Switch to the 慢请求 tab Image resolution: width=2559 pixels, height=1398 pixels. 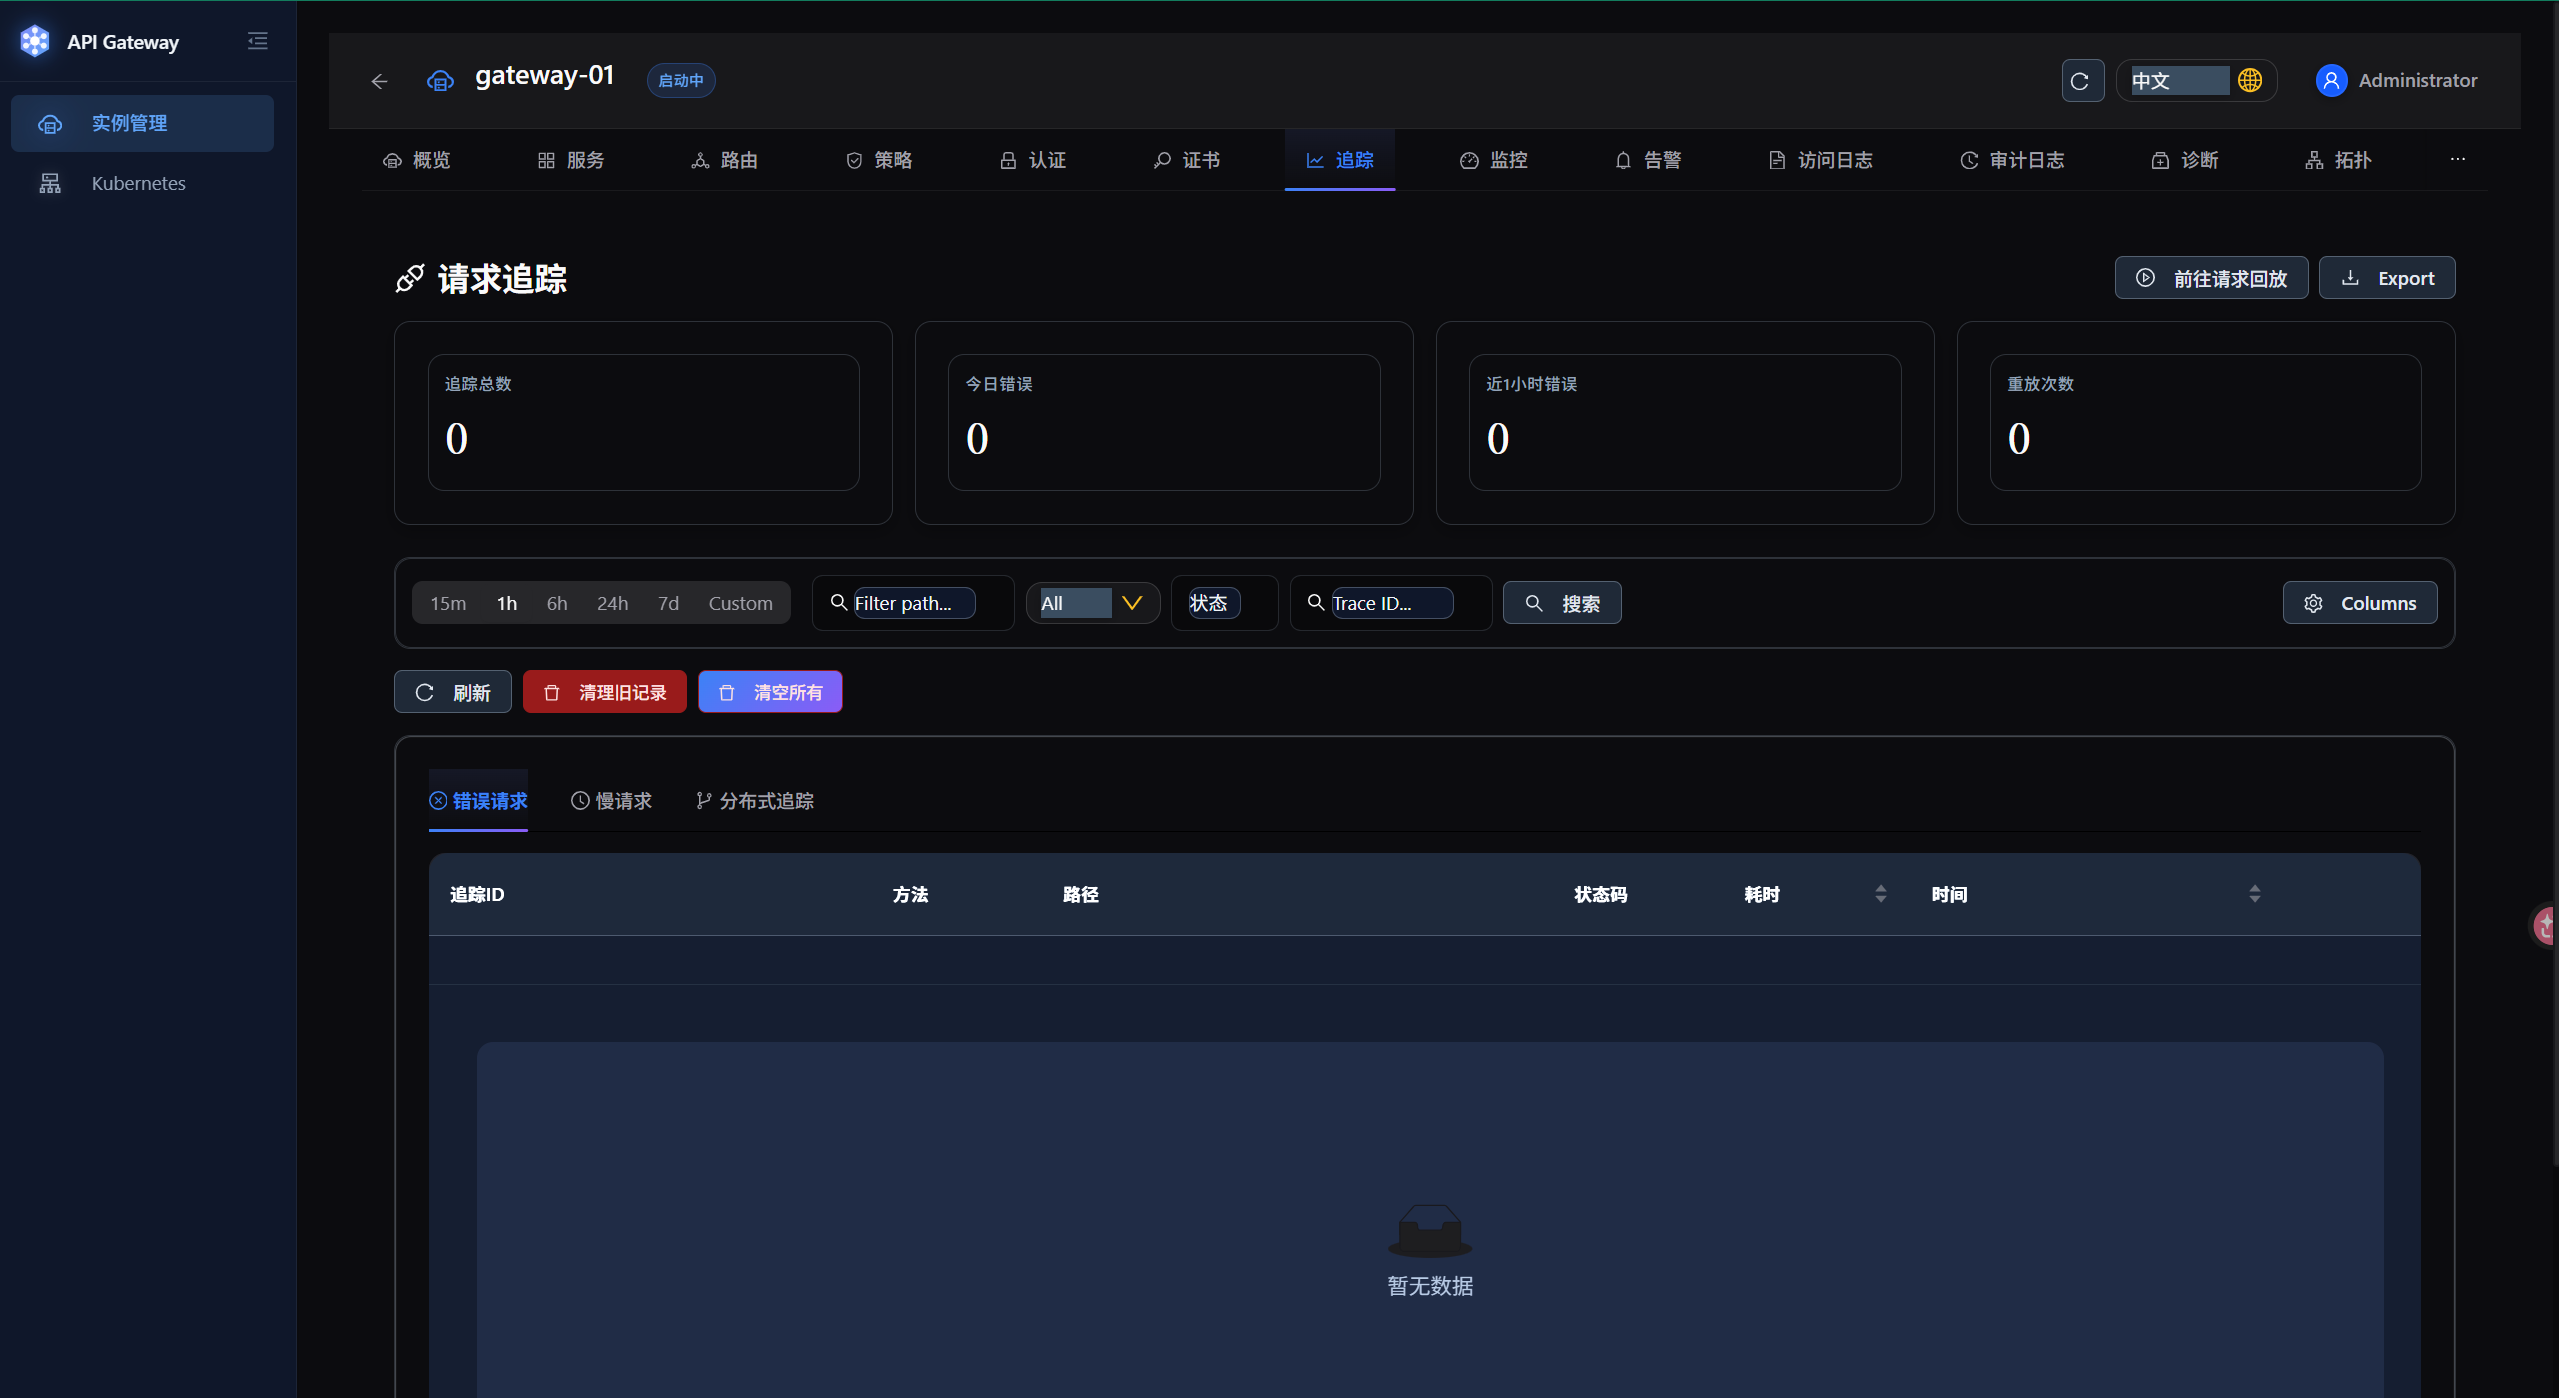611,801
